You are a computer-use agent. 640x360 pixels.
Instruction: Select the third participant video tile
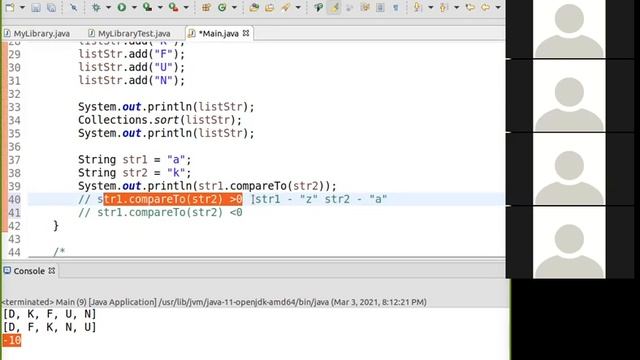[569, 169]
